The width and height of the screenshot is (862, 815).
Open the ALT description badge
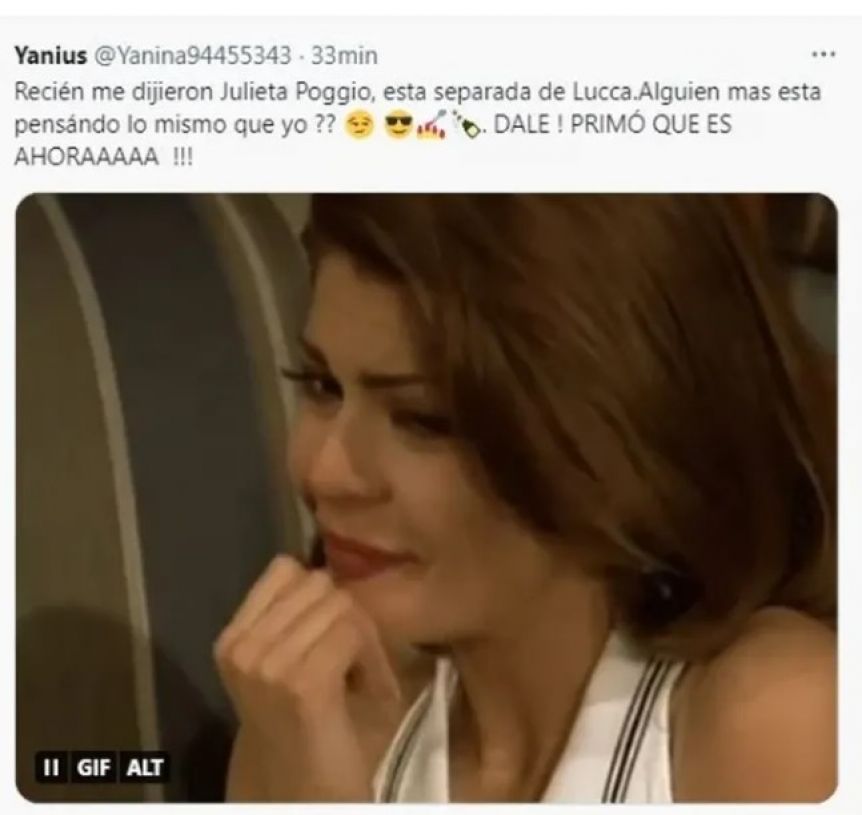tap(145, 767)
